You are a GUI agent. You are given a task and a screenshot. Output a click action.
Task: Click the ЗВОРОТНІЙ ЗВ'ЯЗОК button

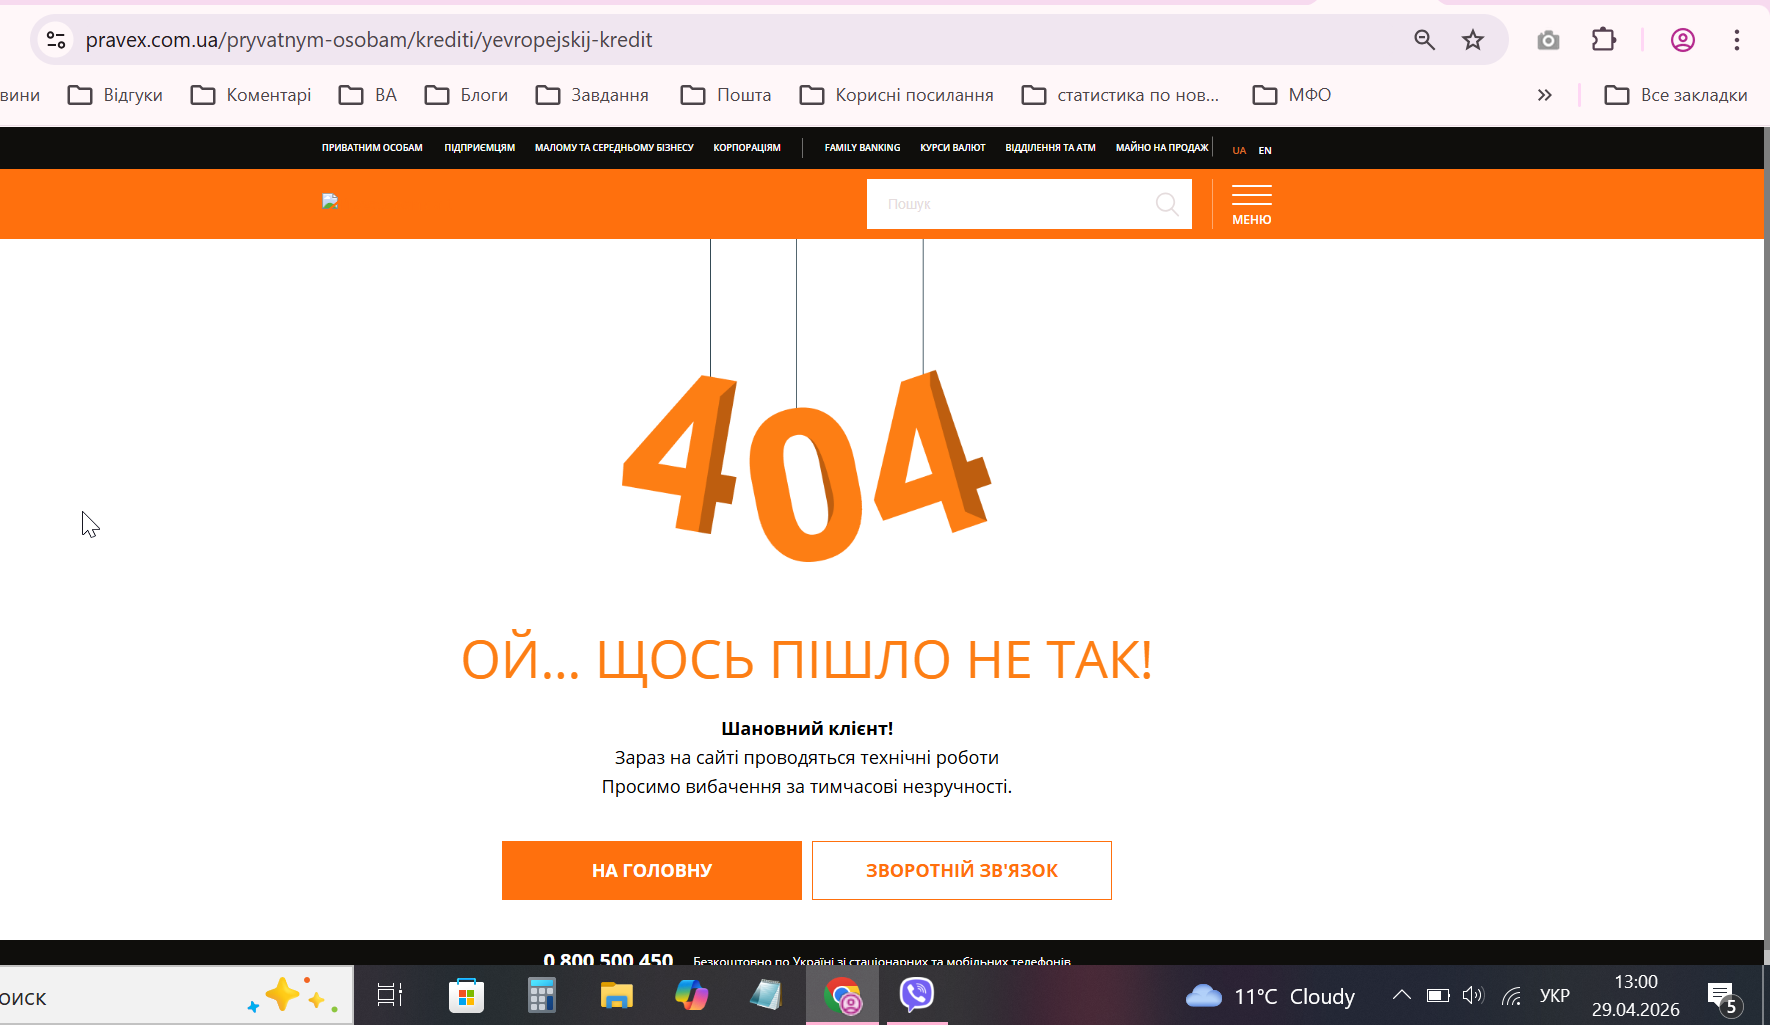click(962, 870)
